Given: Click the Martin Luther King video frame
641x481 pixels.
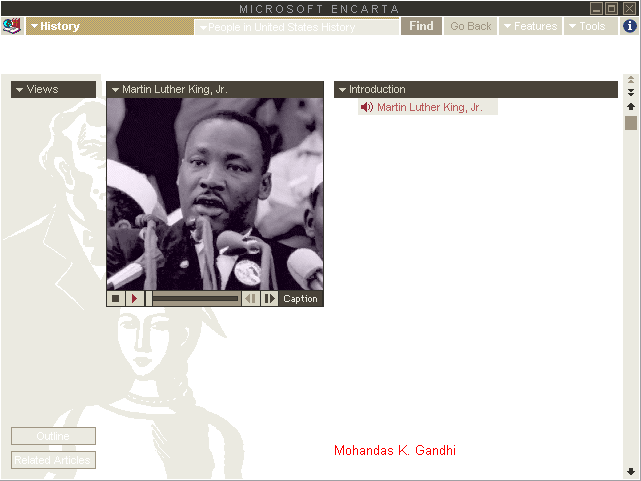Looking at the screenshot, I should (215, 194).
